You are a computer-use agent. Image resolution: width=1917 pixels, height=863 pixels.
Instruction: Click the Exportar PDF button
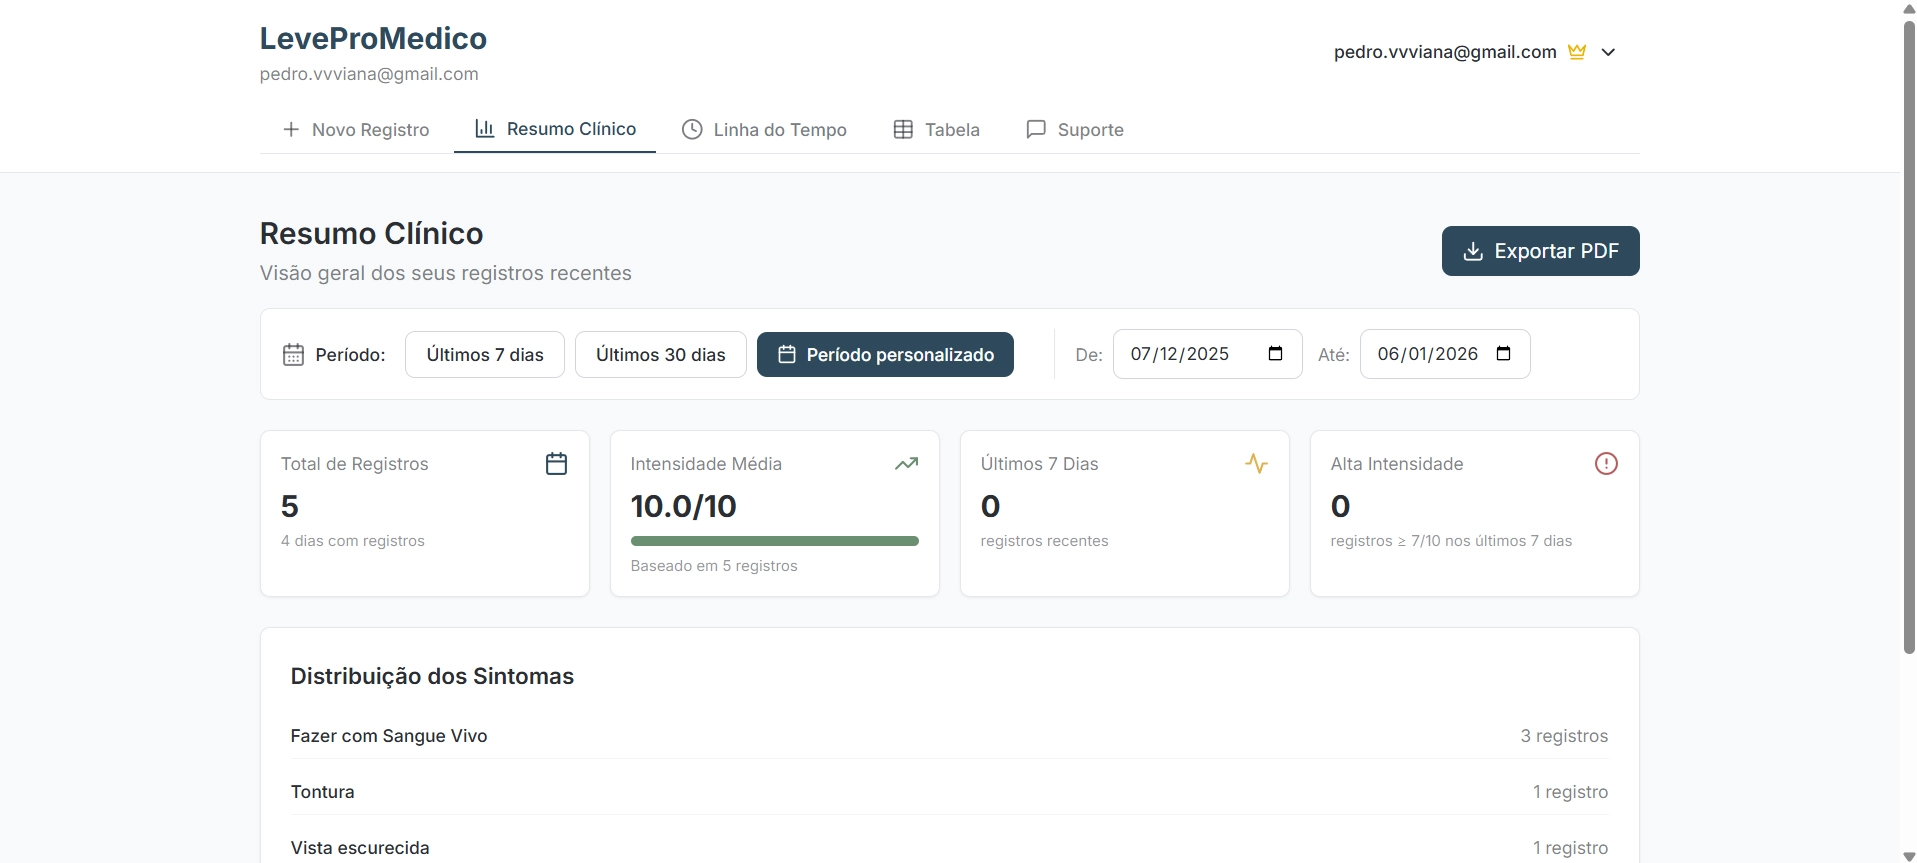click(x=1540, y=251)
